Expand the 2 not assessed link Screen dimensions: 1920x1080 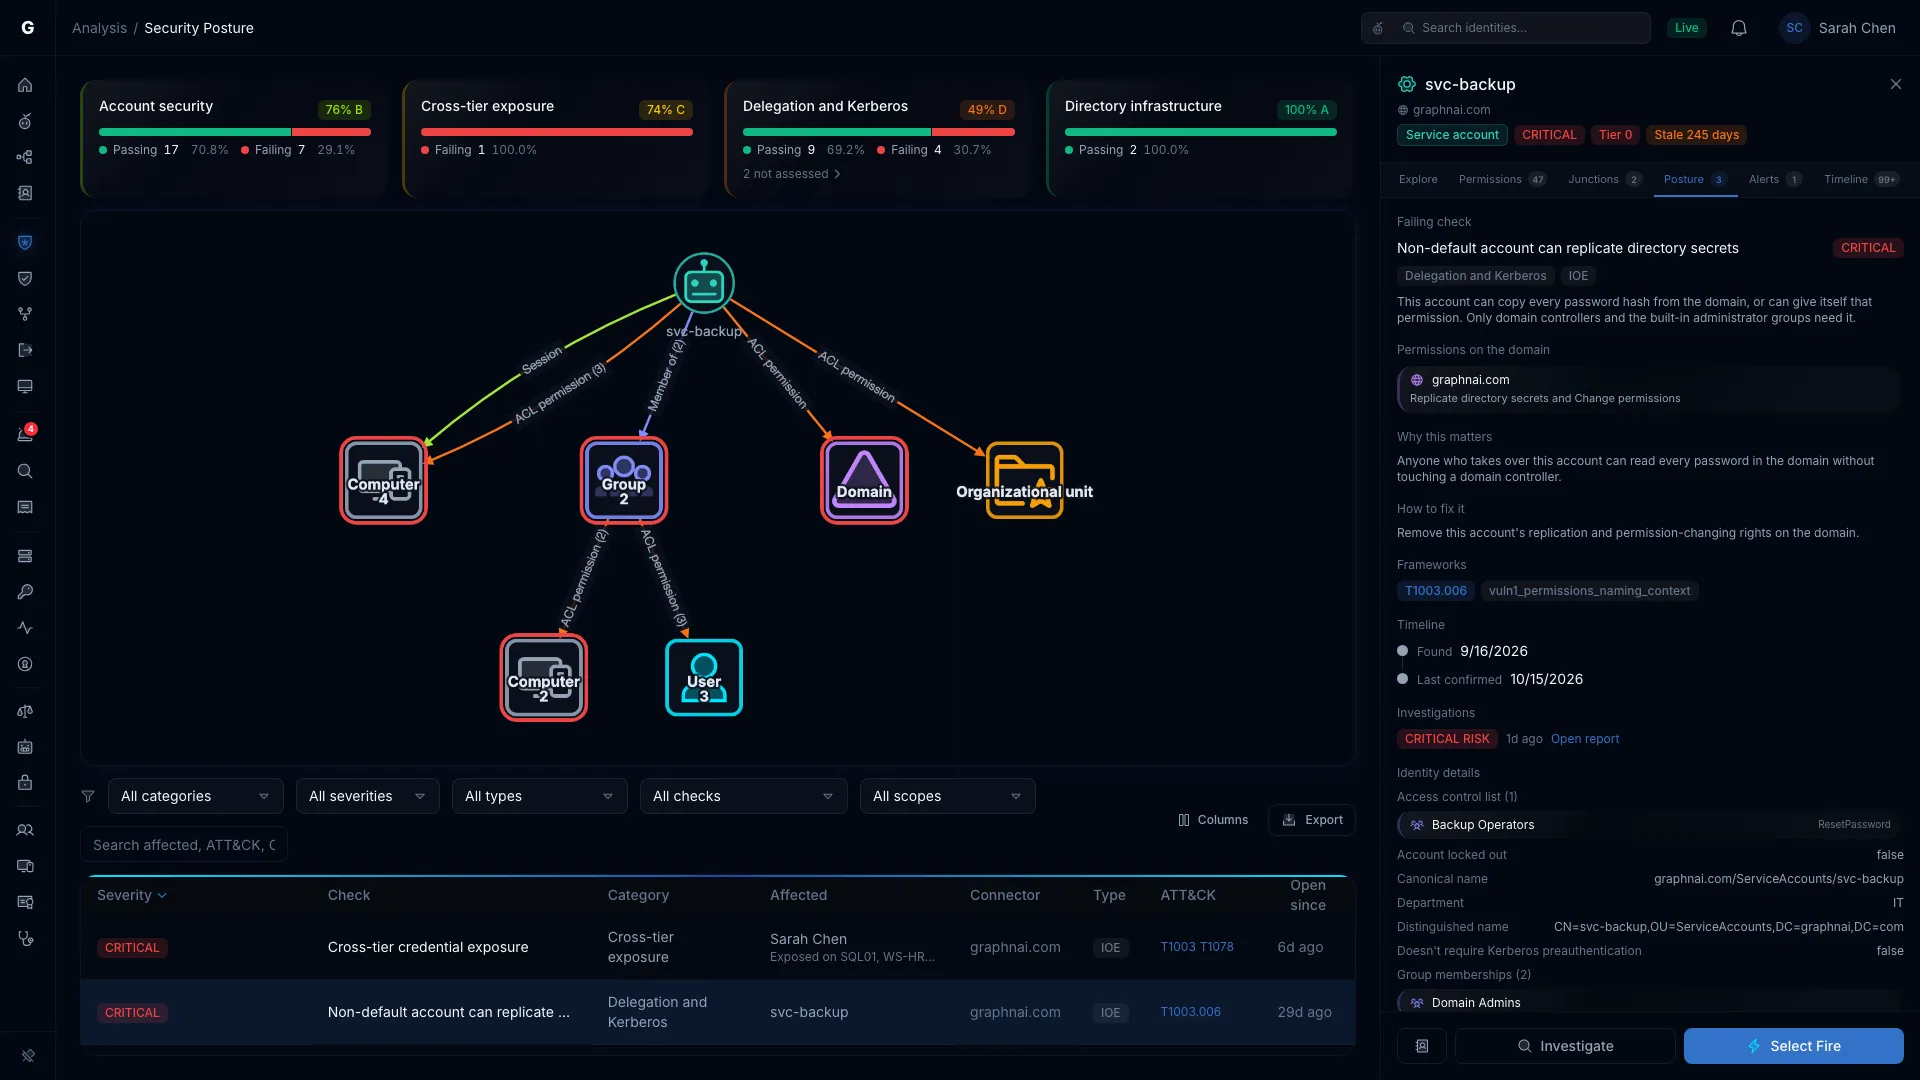click(792, 174)
